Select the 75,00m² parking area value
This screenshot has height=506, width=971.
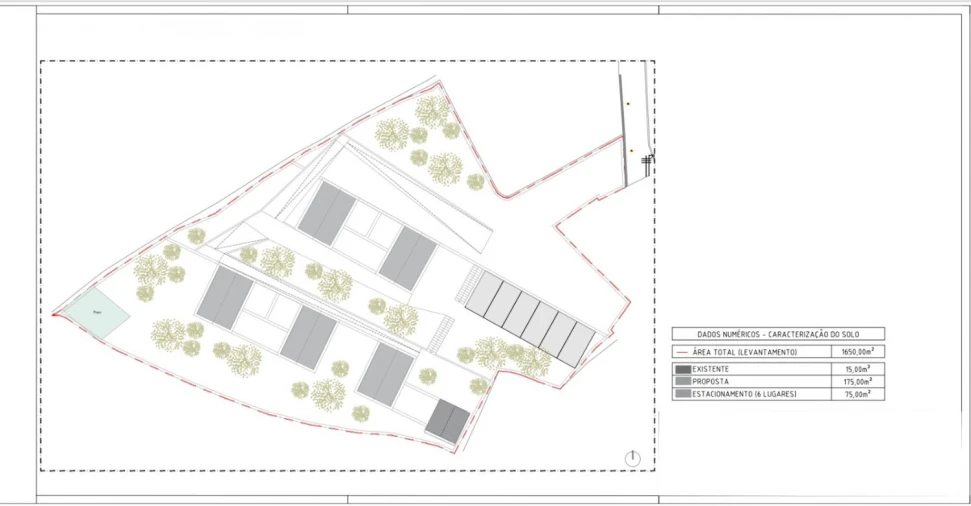pyautogui.click(x=857, y=394)
